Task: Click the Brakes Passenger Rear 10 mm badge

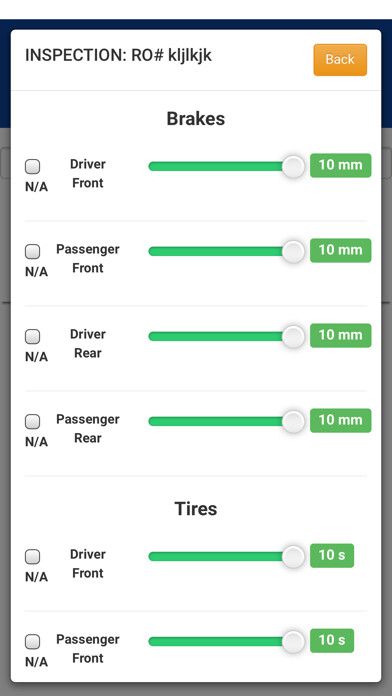Action: (341, 420)
